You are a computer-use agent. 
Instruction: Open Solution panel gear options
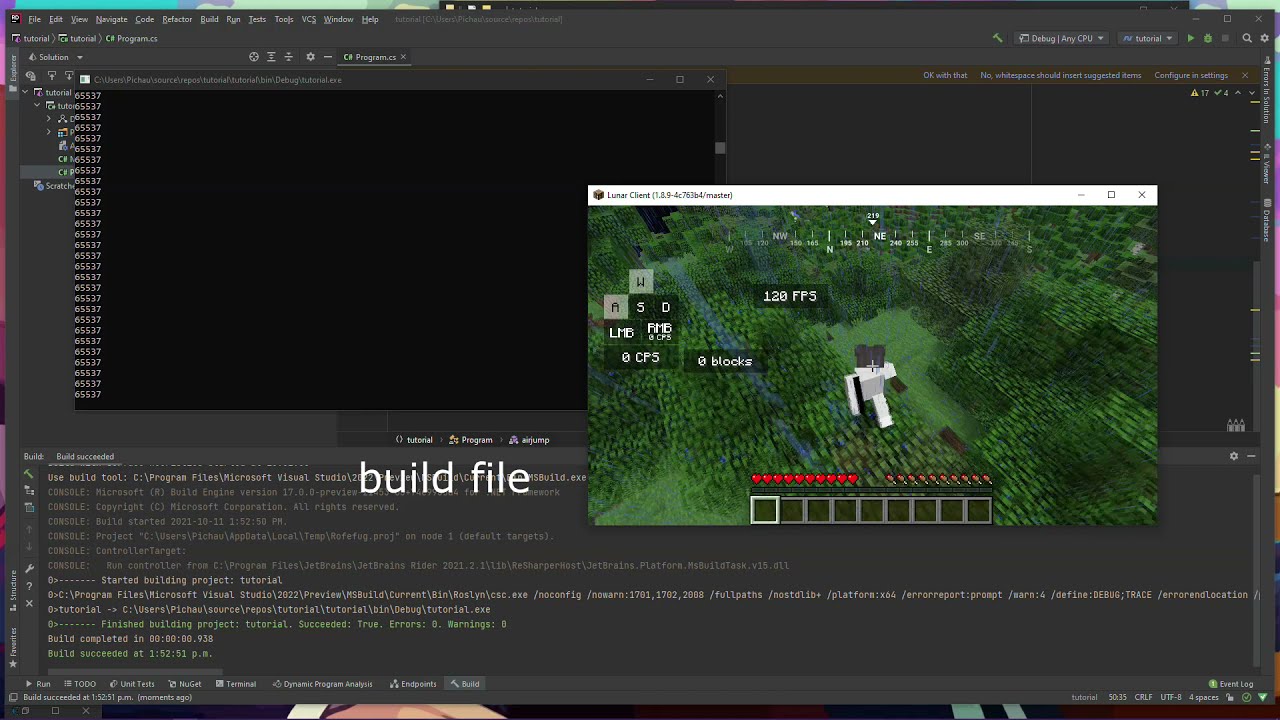(310, 57)
